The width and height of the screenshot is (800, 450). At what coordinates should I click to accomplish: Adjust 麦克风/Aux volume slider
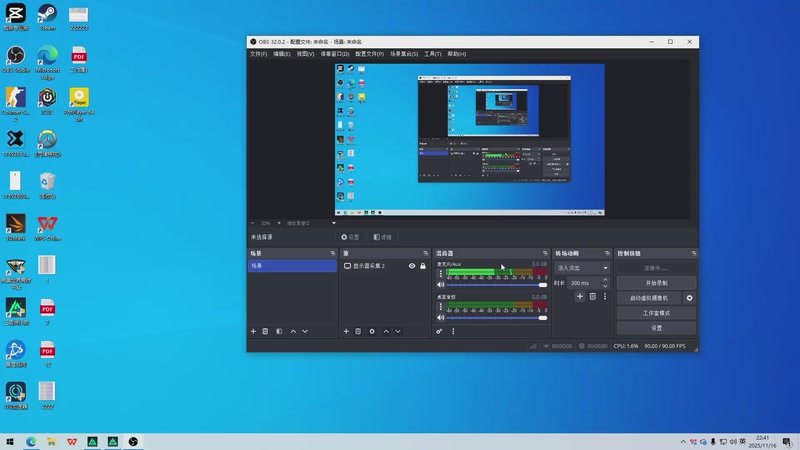pos(497,285)
